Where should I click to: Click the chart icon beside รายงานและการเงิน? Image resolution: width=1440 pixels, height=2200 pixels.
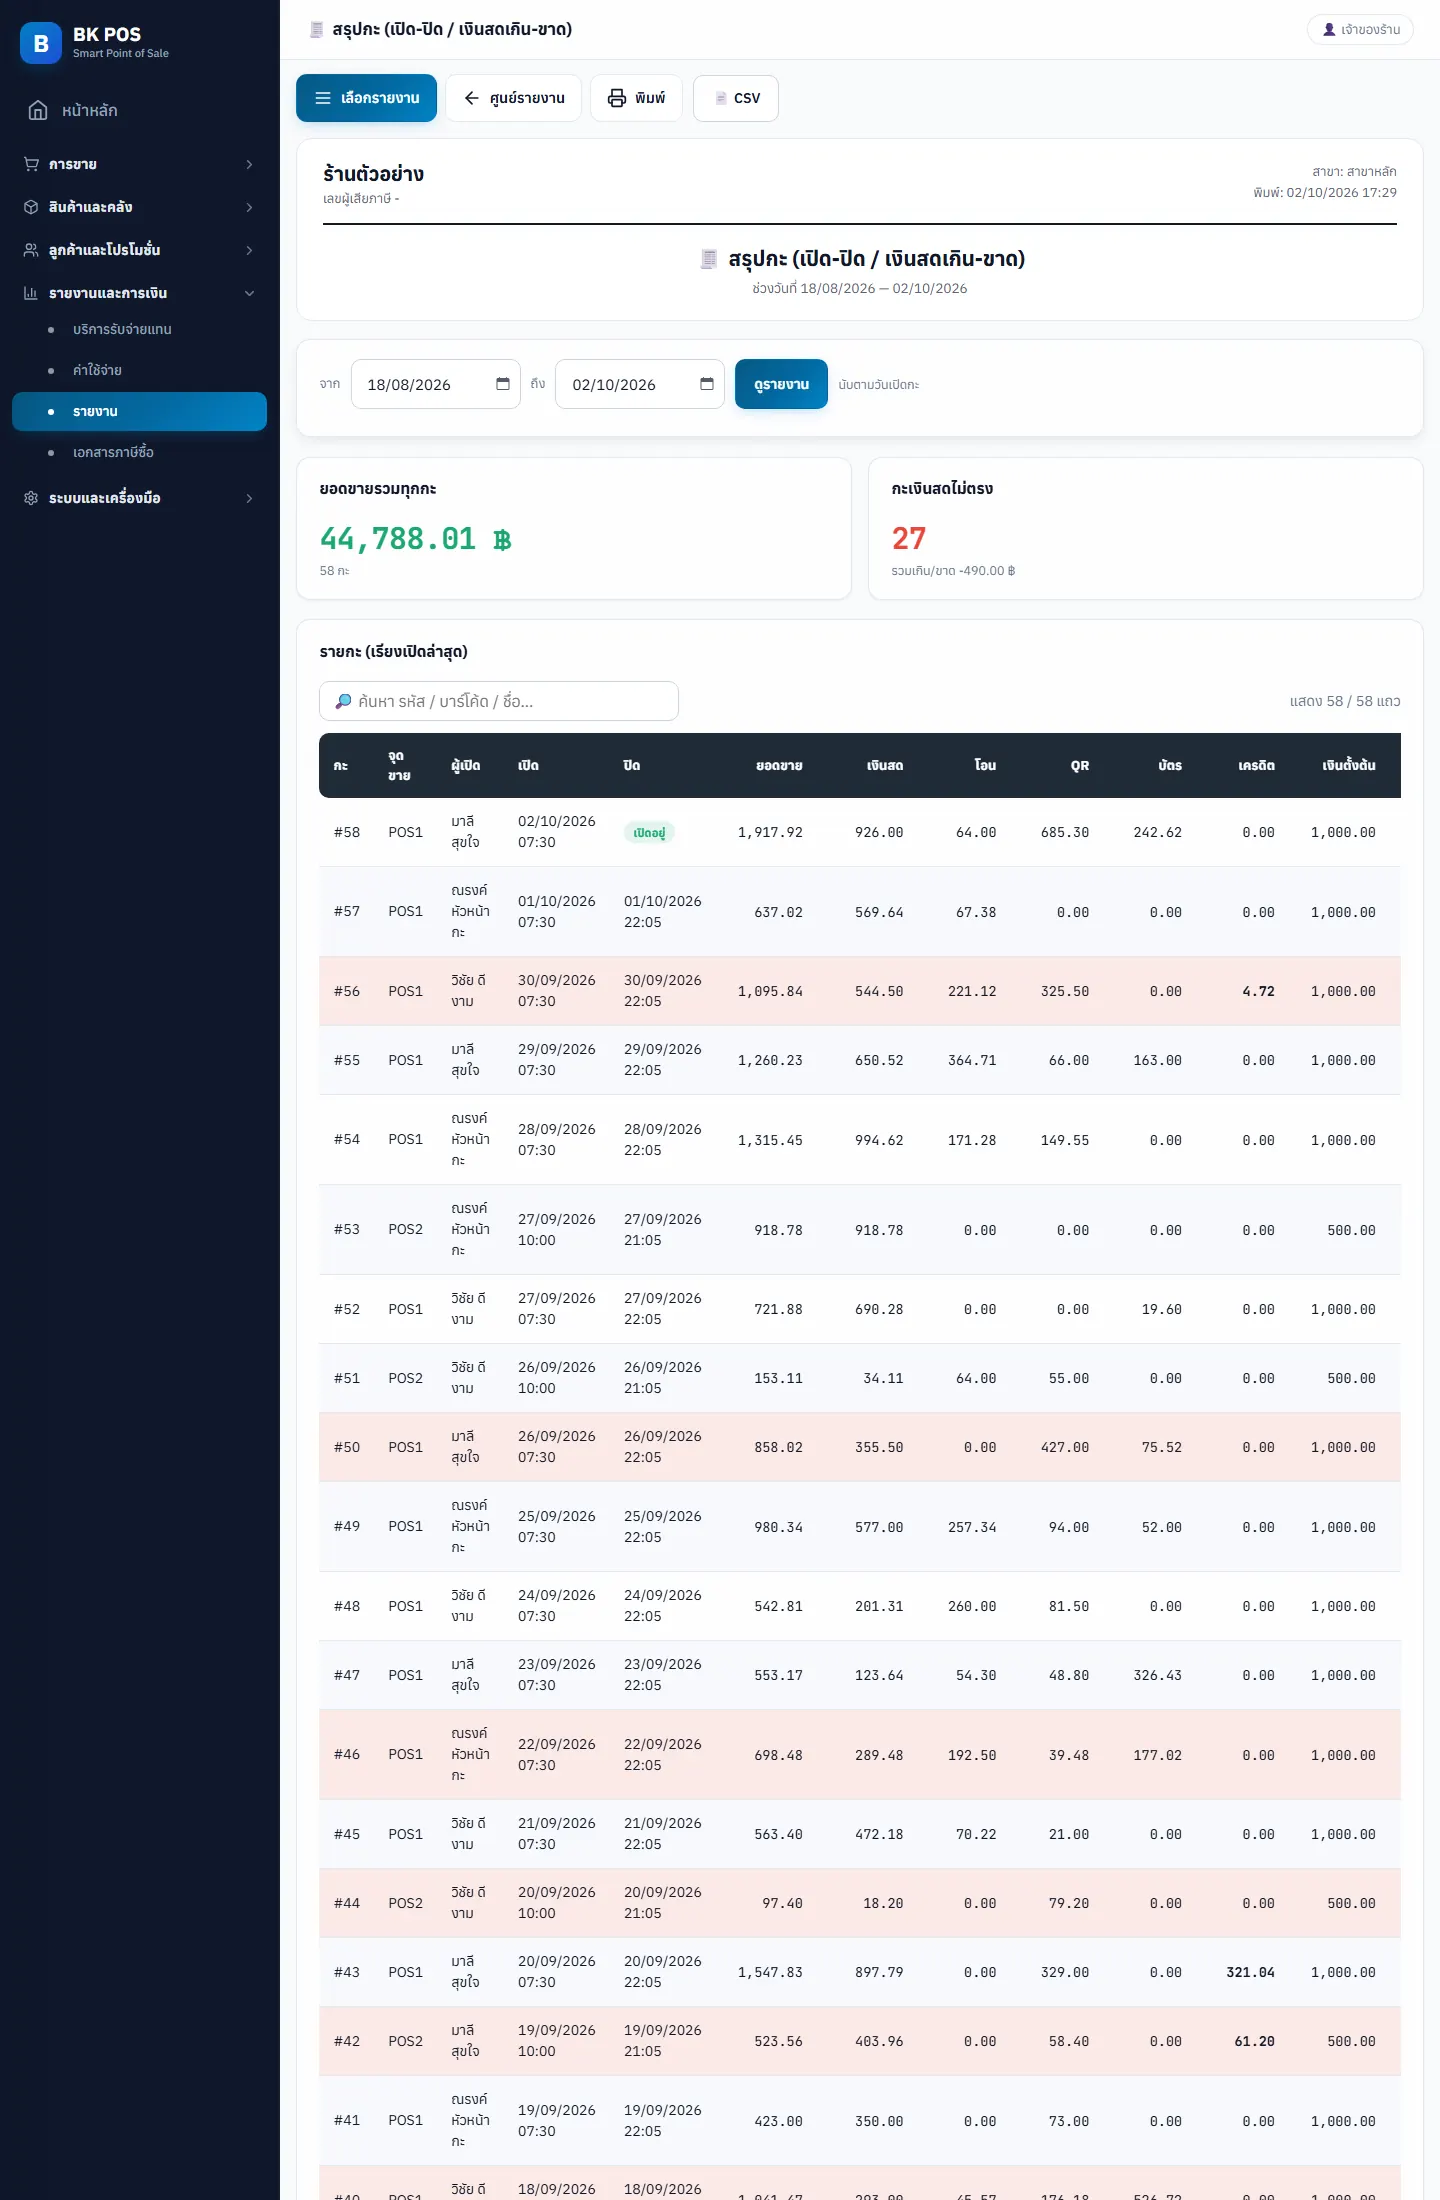[x=31, y=293]
